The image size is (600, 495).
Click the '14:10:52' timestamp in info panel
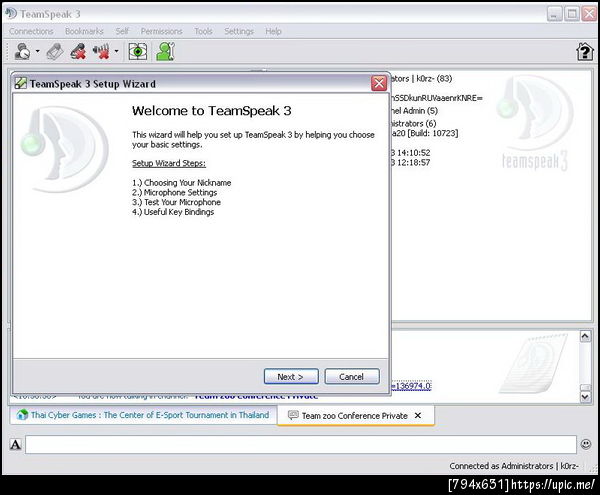[414, 153]
